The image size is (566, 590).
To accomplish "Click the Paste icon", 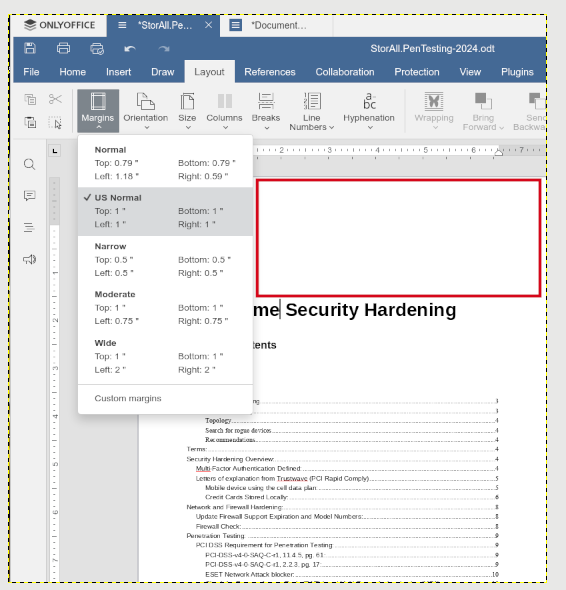I will pos(30,122).
